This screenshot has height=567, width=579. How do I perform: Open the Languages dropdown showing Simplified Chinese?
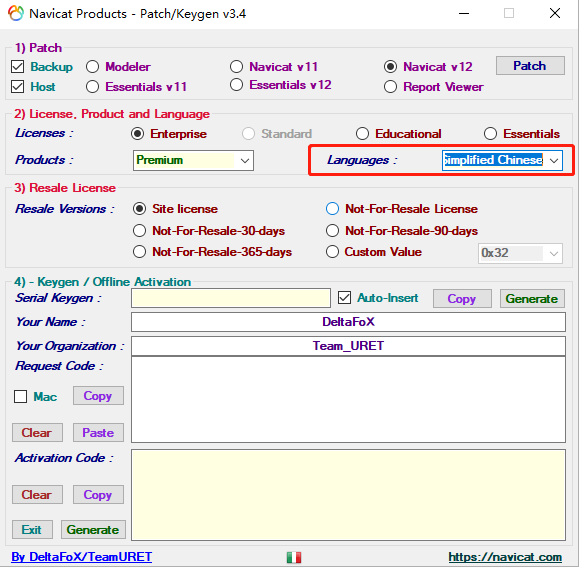(x=502, y=160)
